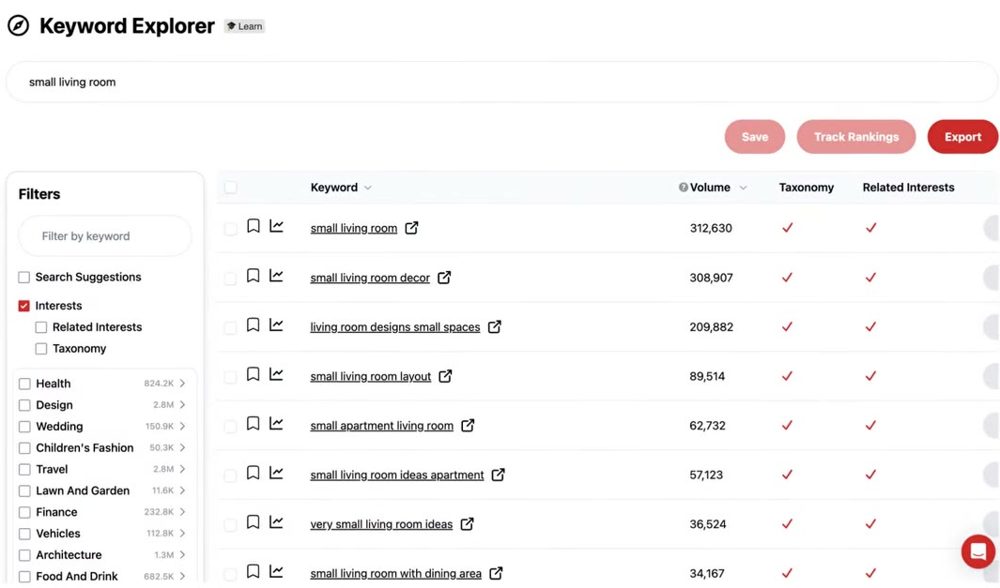
Task: Select the Health category checkbox
Action: pos(25,384)
